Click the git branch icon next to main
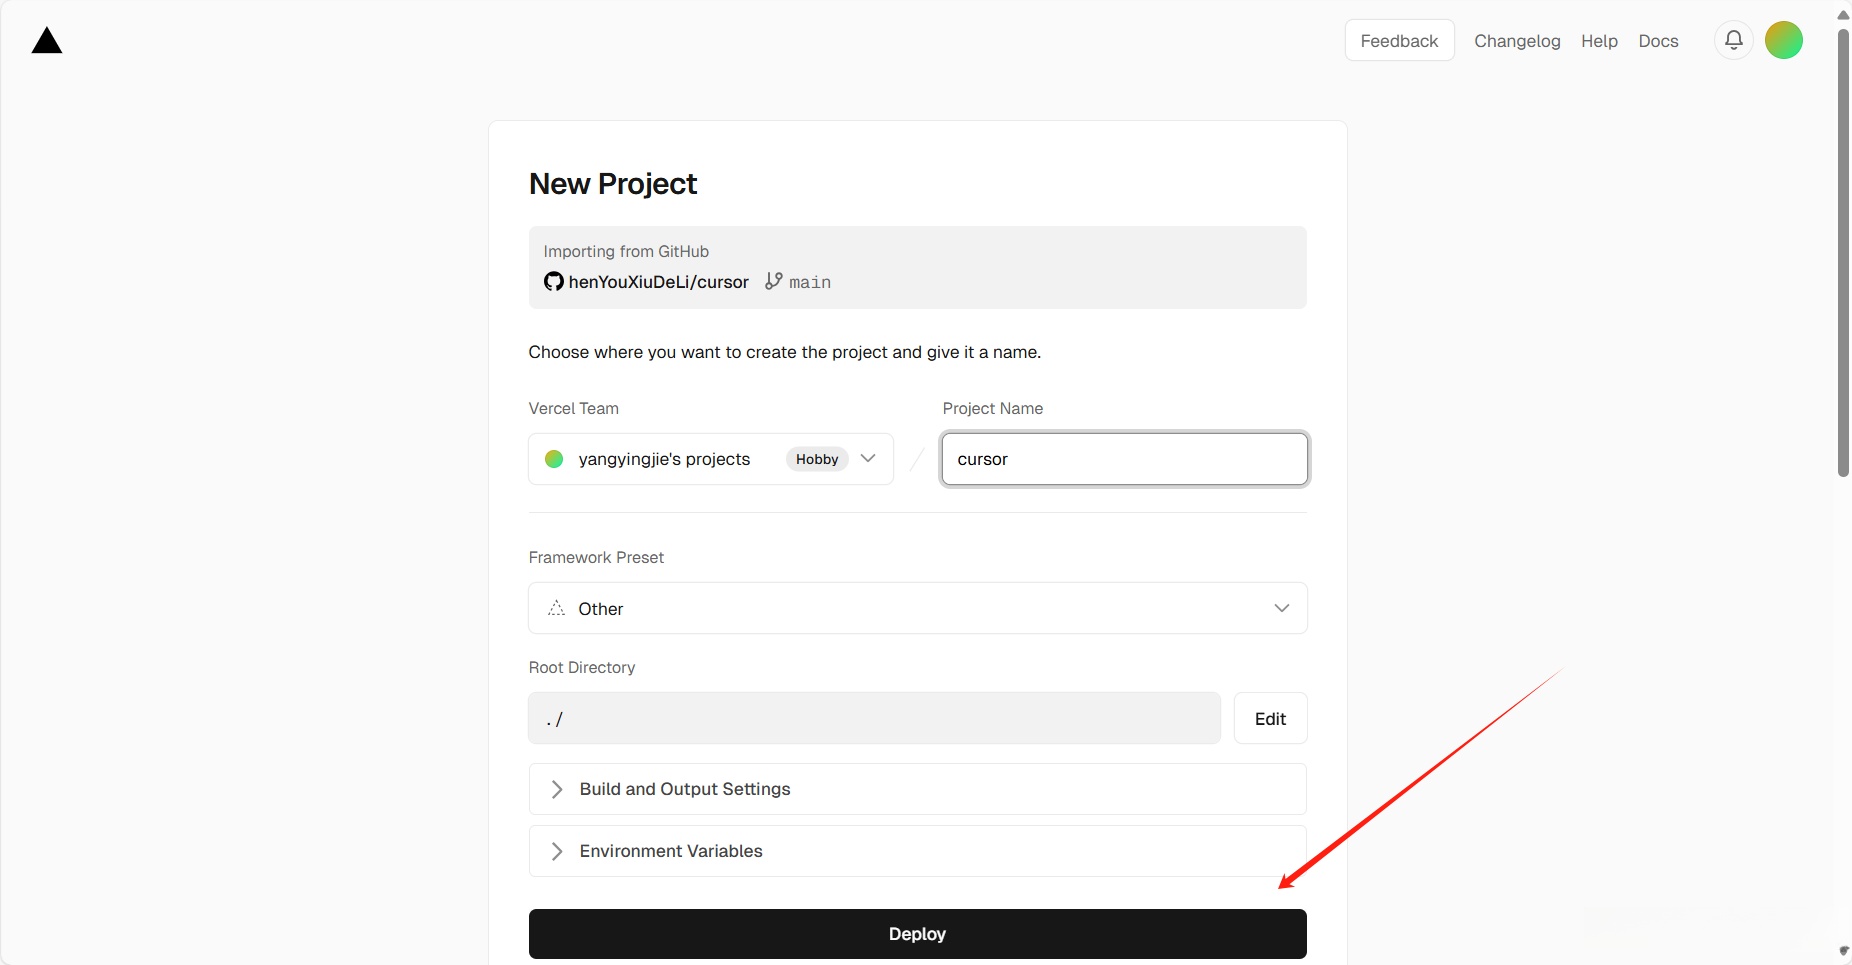This screenshot has height=965, width=1852. [773, 281]
